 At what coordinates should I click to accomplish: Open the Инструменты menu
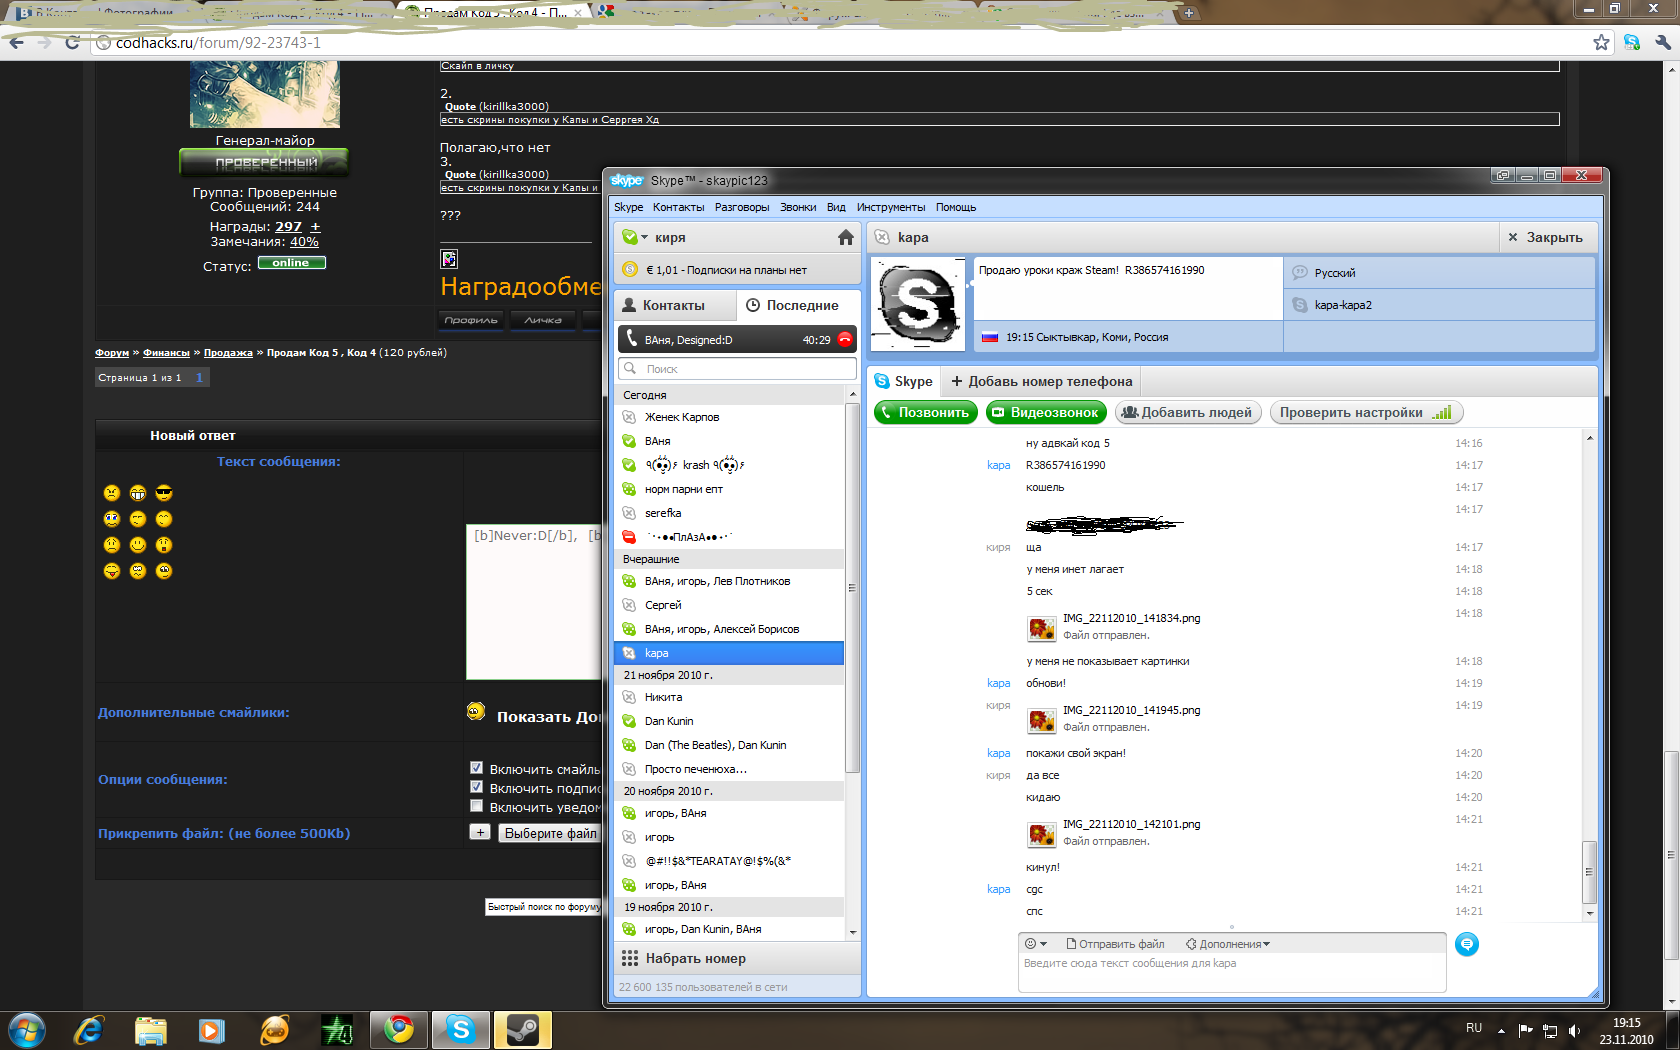point(891,207)
